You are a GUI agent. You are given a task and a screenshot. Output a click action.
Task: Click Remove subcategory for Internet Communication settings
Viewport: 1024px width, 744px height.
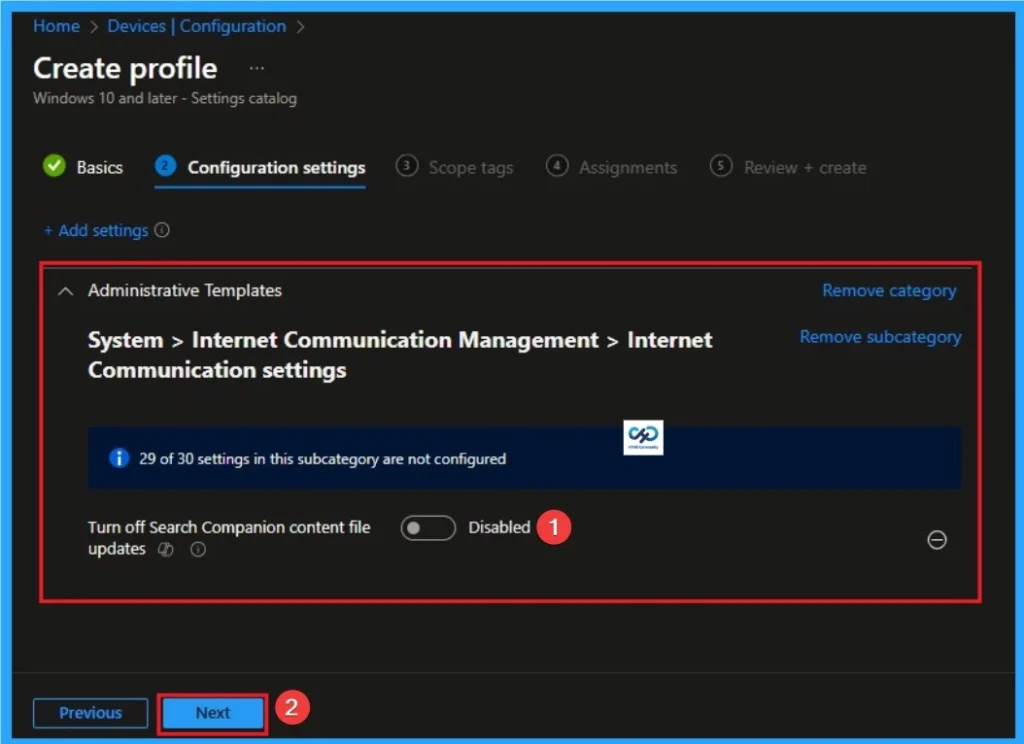pos(880,337)
